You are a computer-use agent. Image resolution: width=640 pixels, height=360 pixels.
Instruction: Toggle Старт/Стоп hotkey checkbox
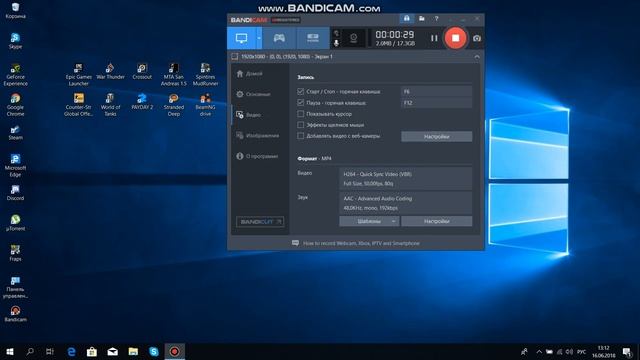(301, 91)
